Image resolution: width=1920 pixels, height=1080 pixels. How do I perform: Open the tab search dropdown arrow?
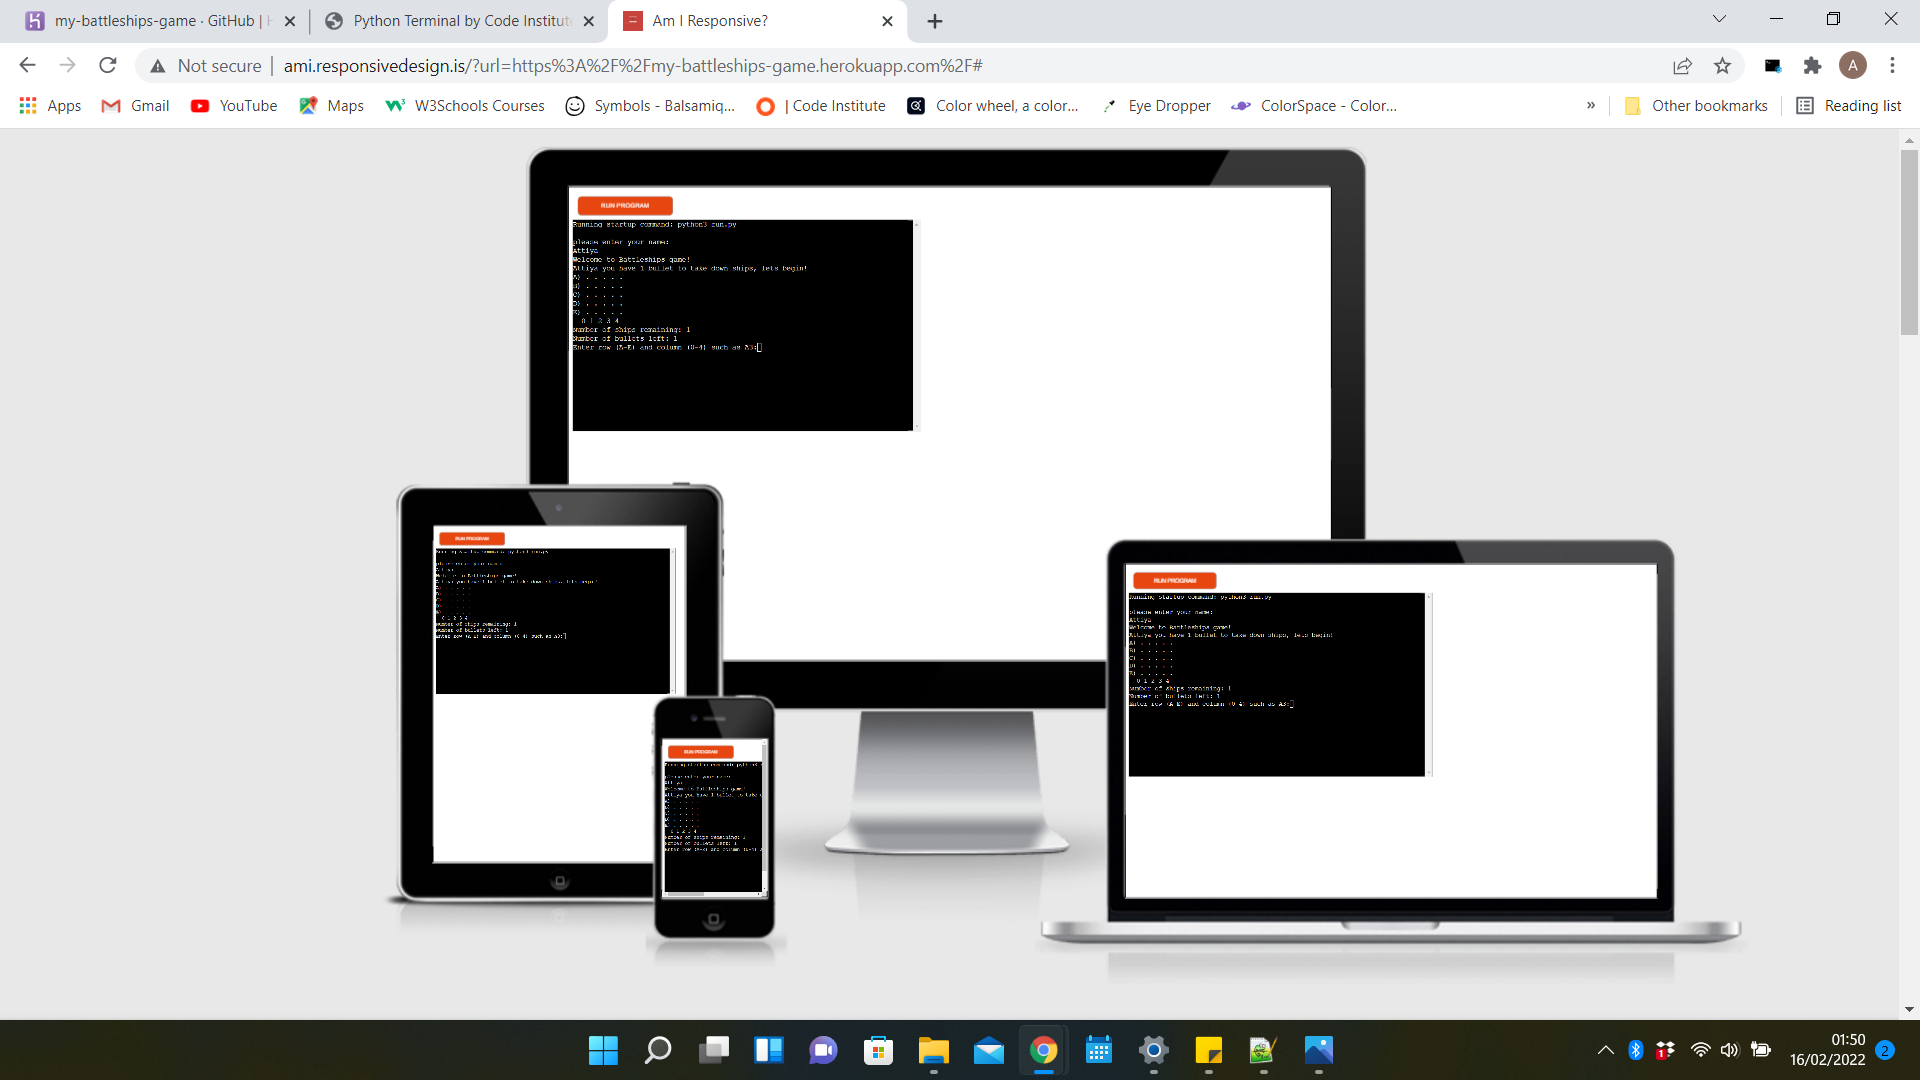tap(1719, 19)
